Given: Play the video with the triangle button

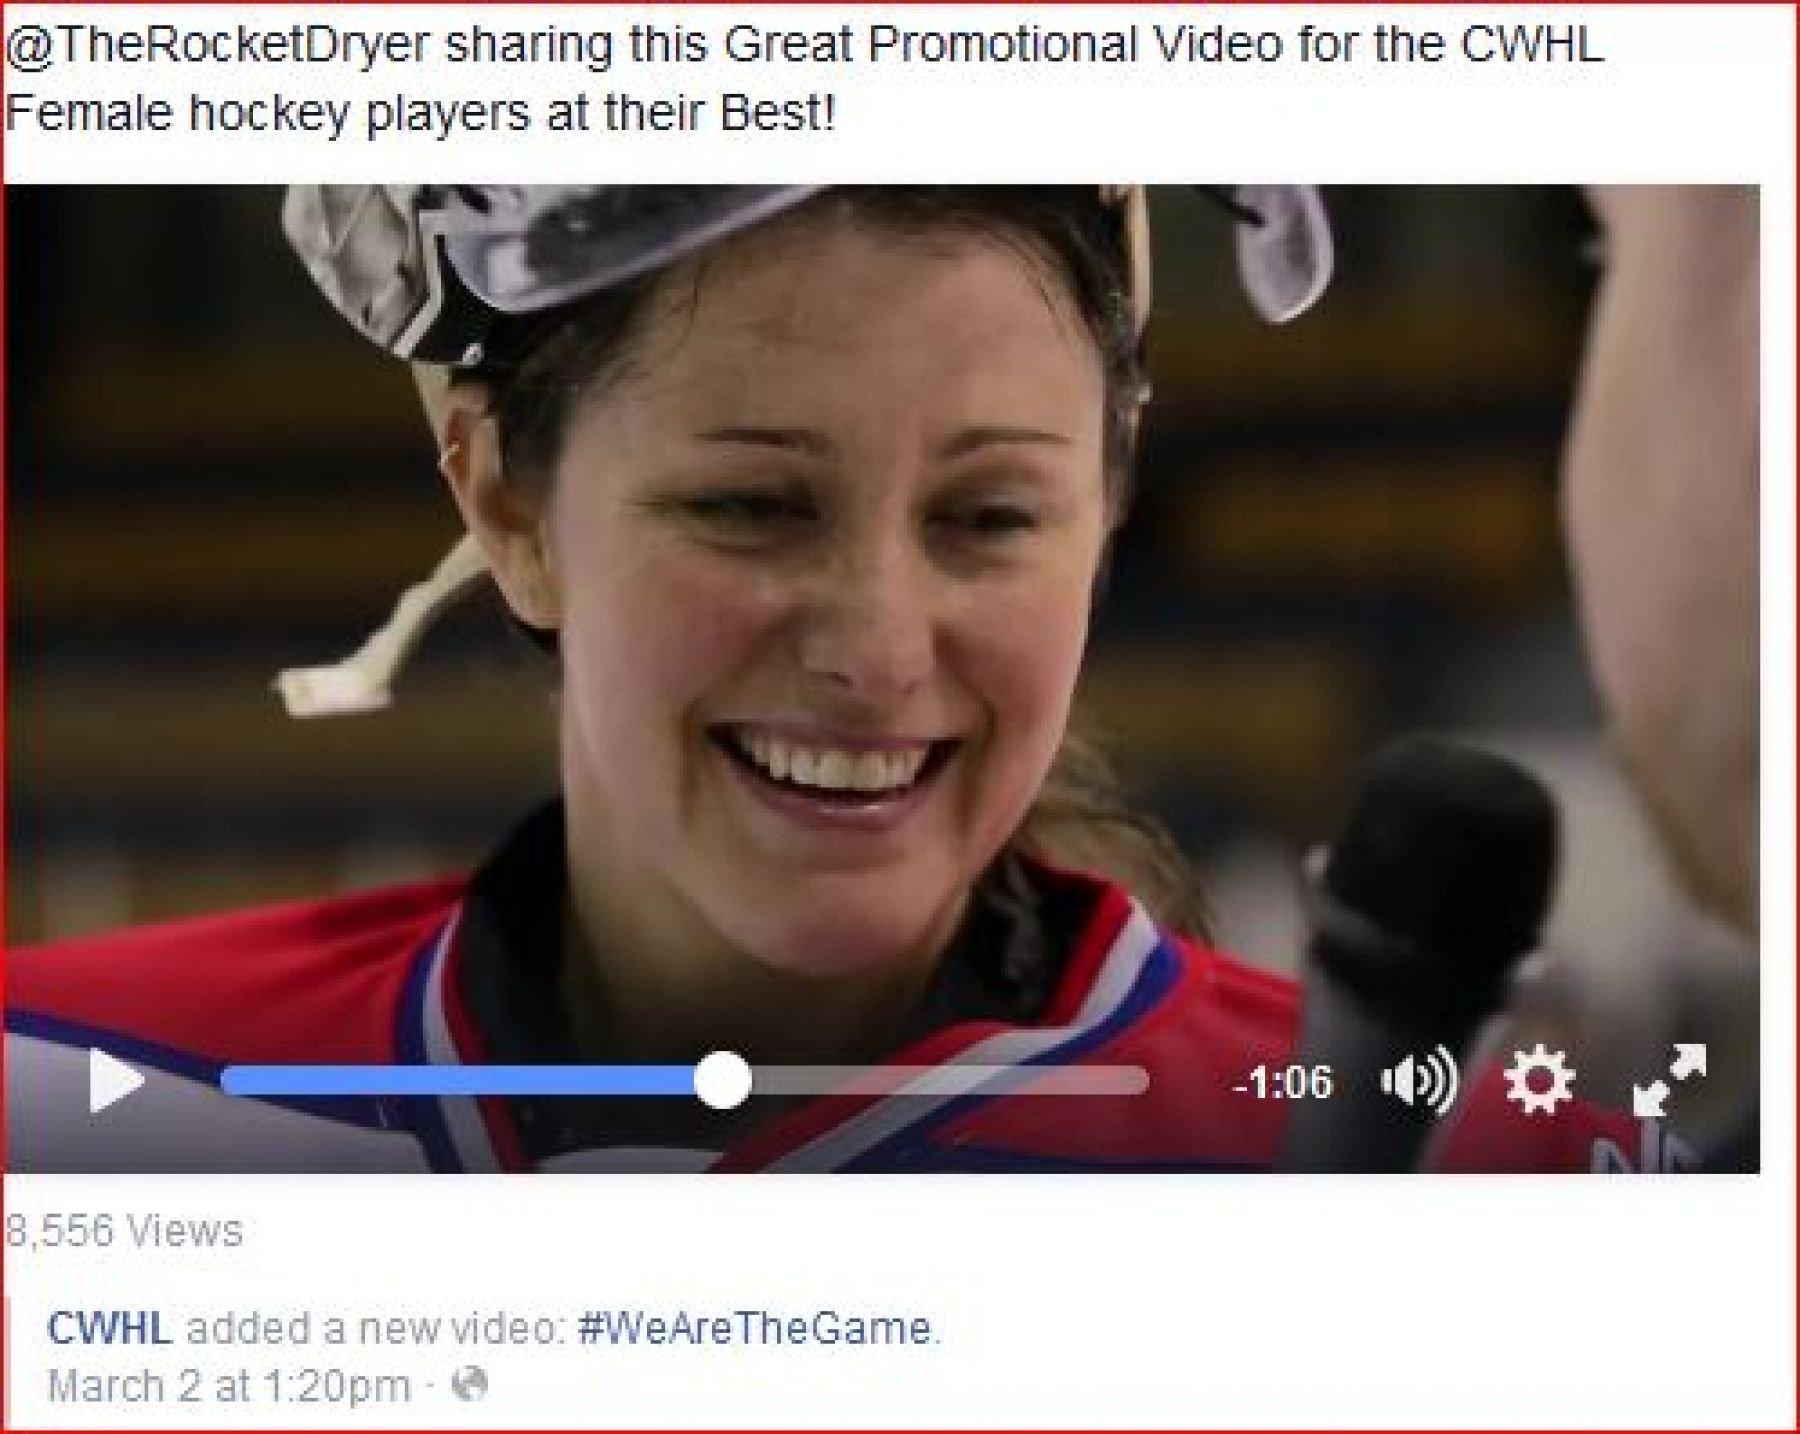Looking at the screenshot, I should click(x=116, y=1080).
